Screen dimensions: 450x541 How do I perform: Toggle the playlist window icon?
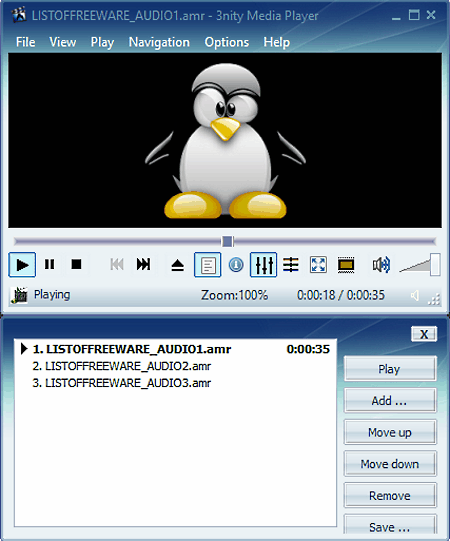pyautogui.click(x=208, y=265)
